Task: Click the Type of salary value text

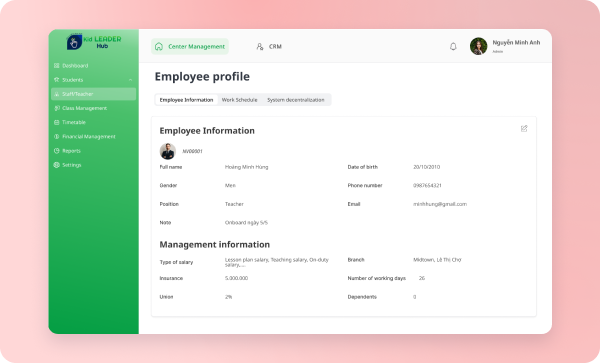Action: [277, 262]
